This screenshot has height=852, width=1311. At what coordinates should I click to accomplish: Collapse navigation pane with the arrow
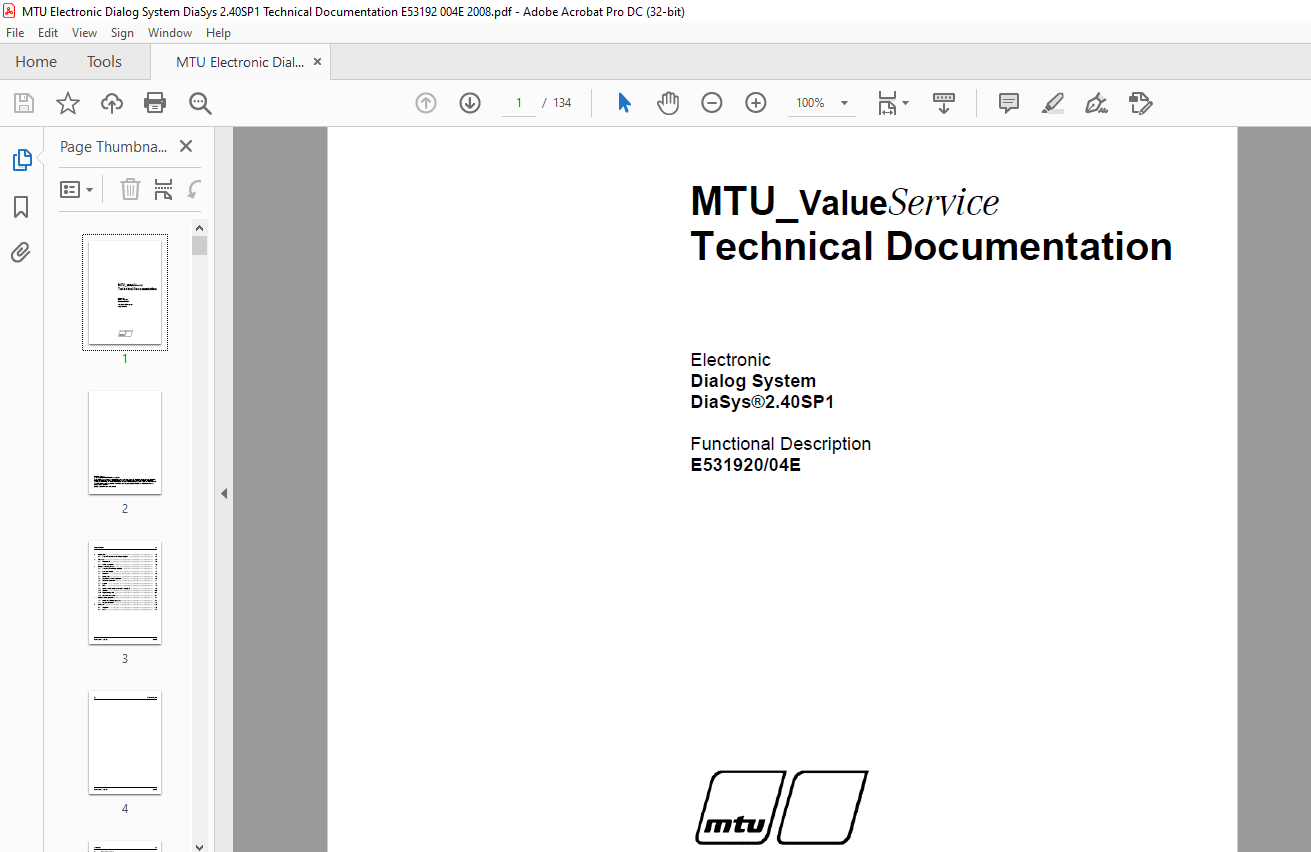[x=224, y=493]
